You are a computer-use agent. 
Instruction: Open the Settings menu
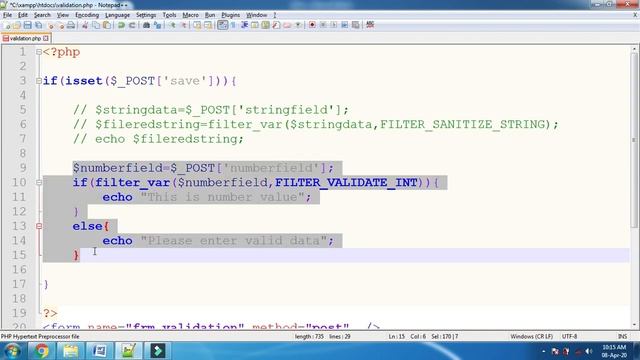click(x=146, y=15)
